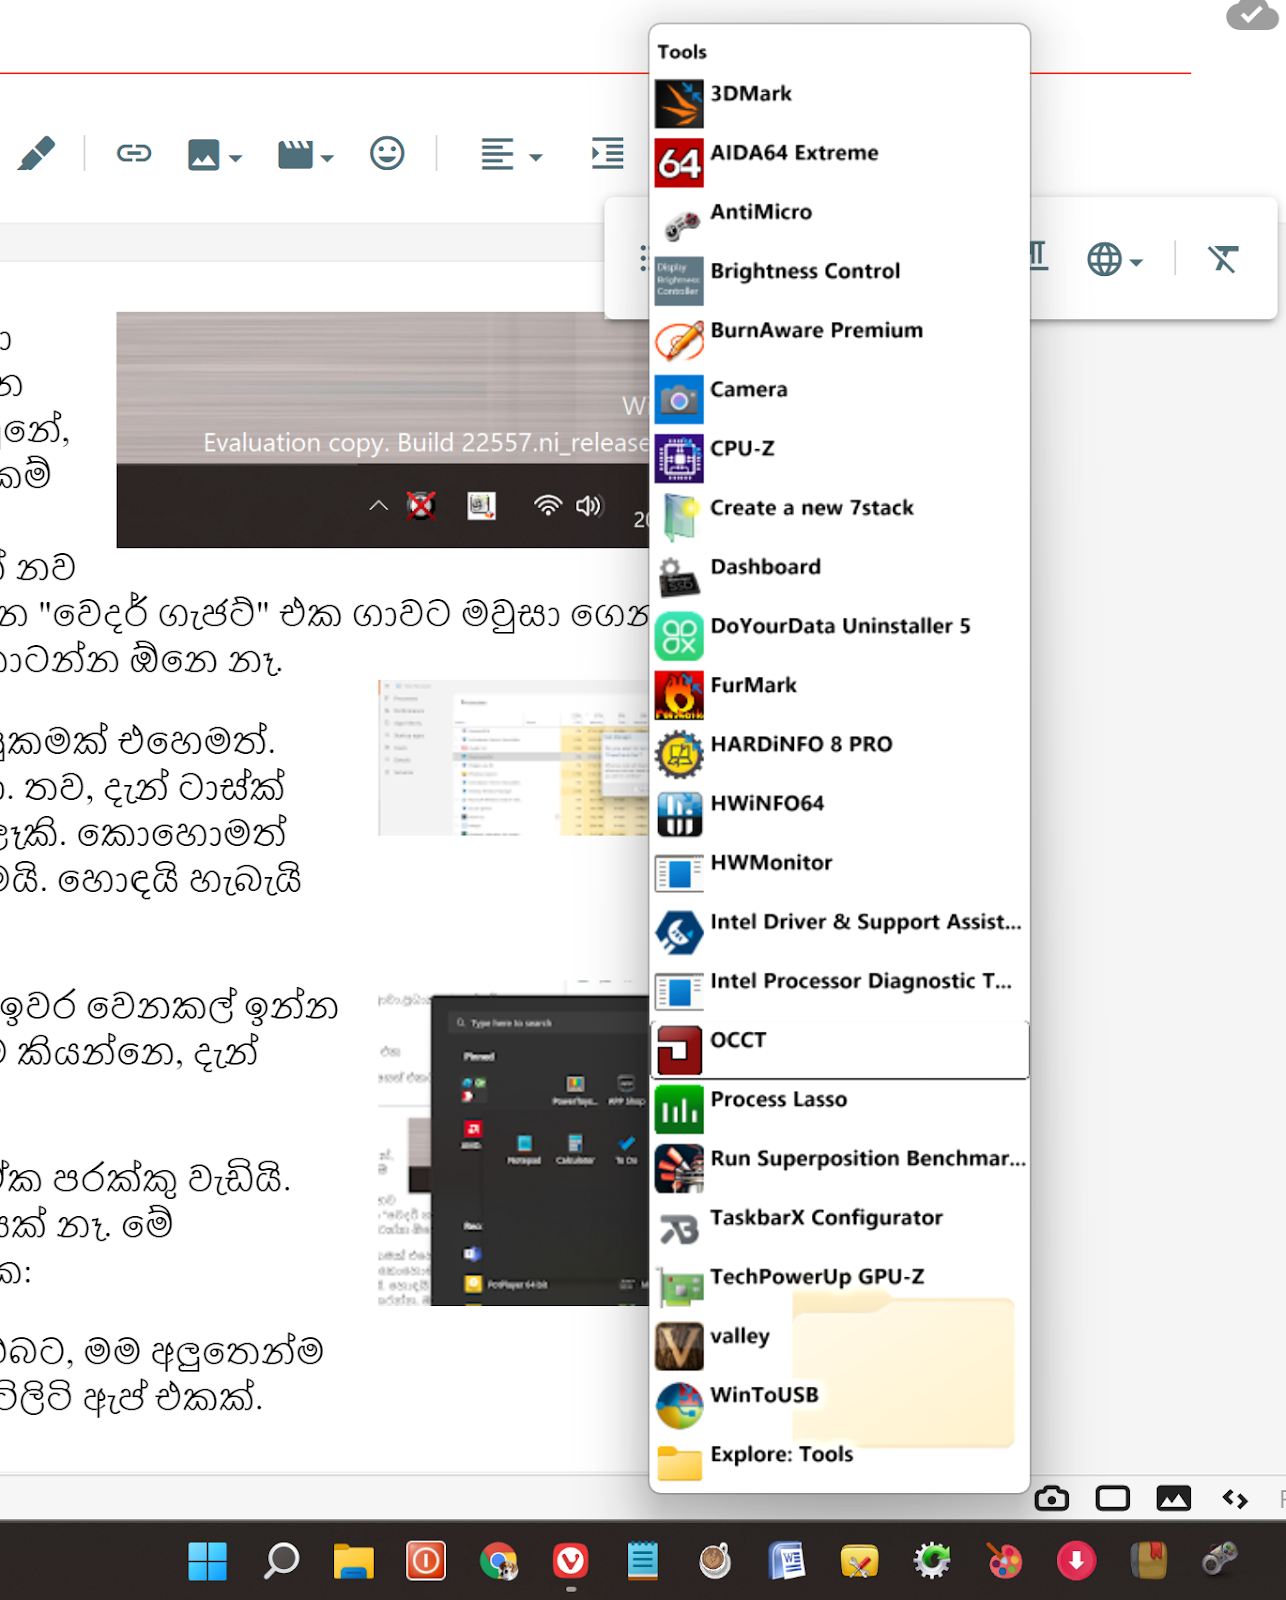Start the valley benchmark entry
Viewport: 1286px width, 1600px height.
point(839,1345)
